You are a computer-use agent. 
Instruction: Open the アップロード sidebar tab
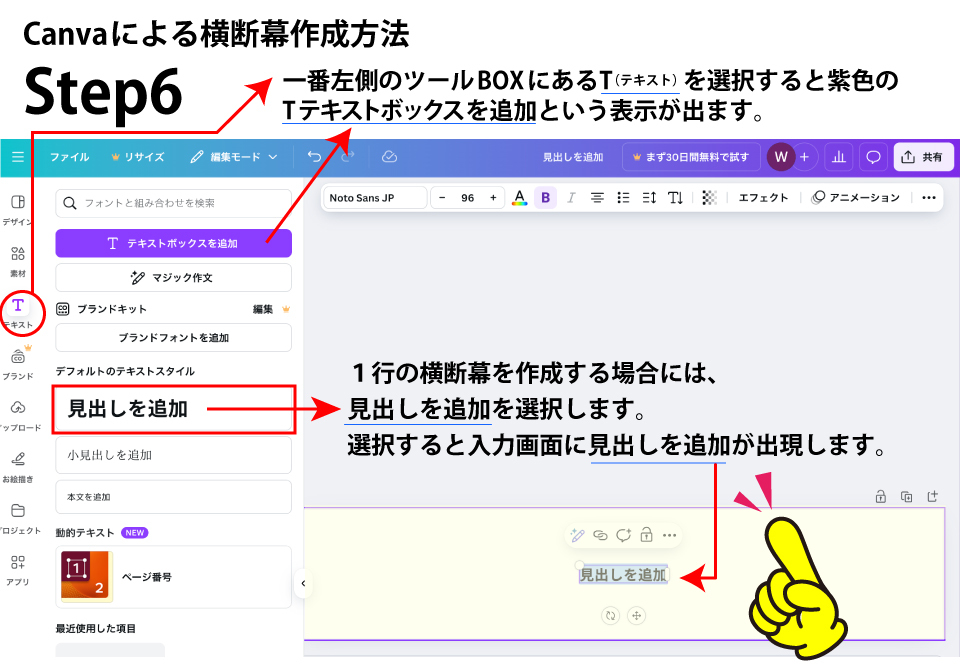coord(18,416)
